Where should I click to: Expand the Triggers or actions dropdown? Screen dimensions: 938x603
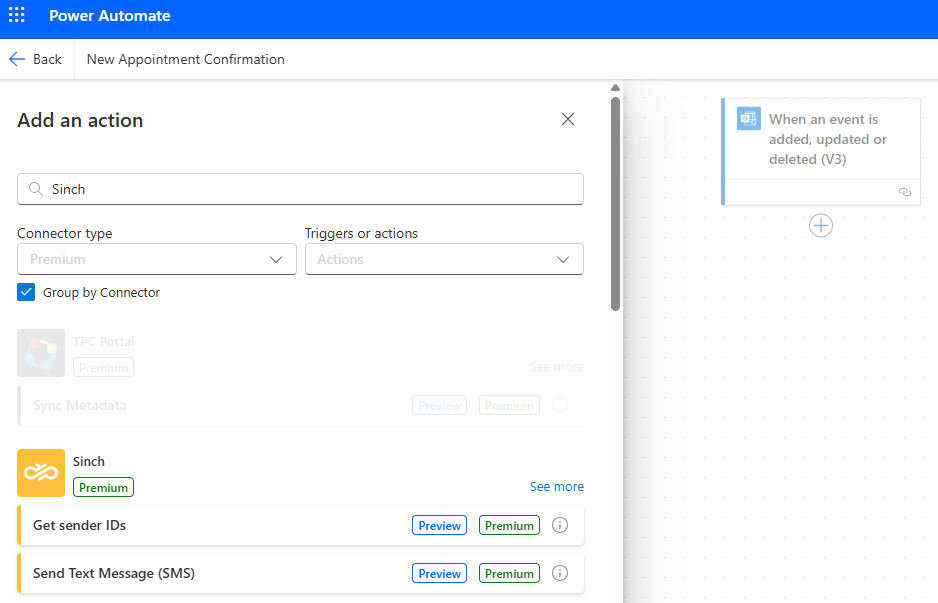(444, 259)
